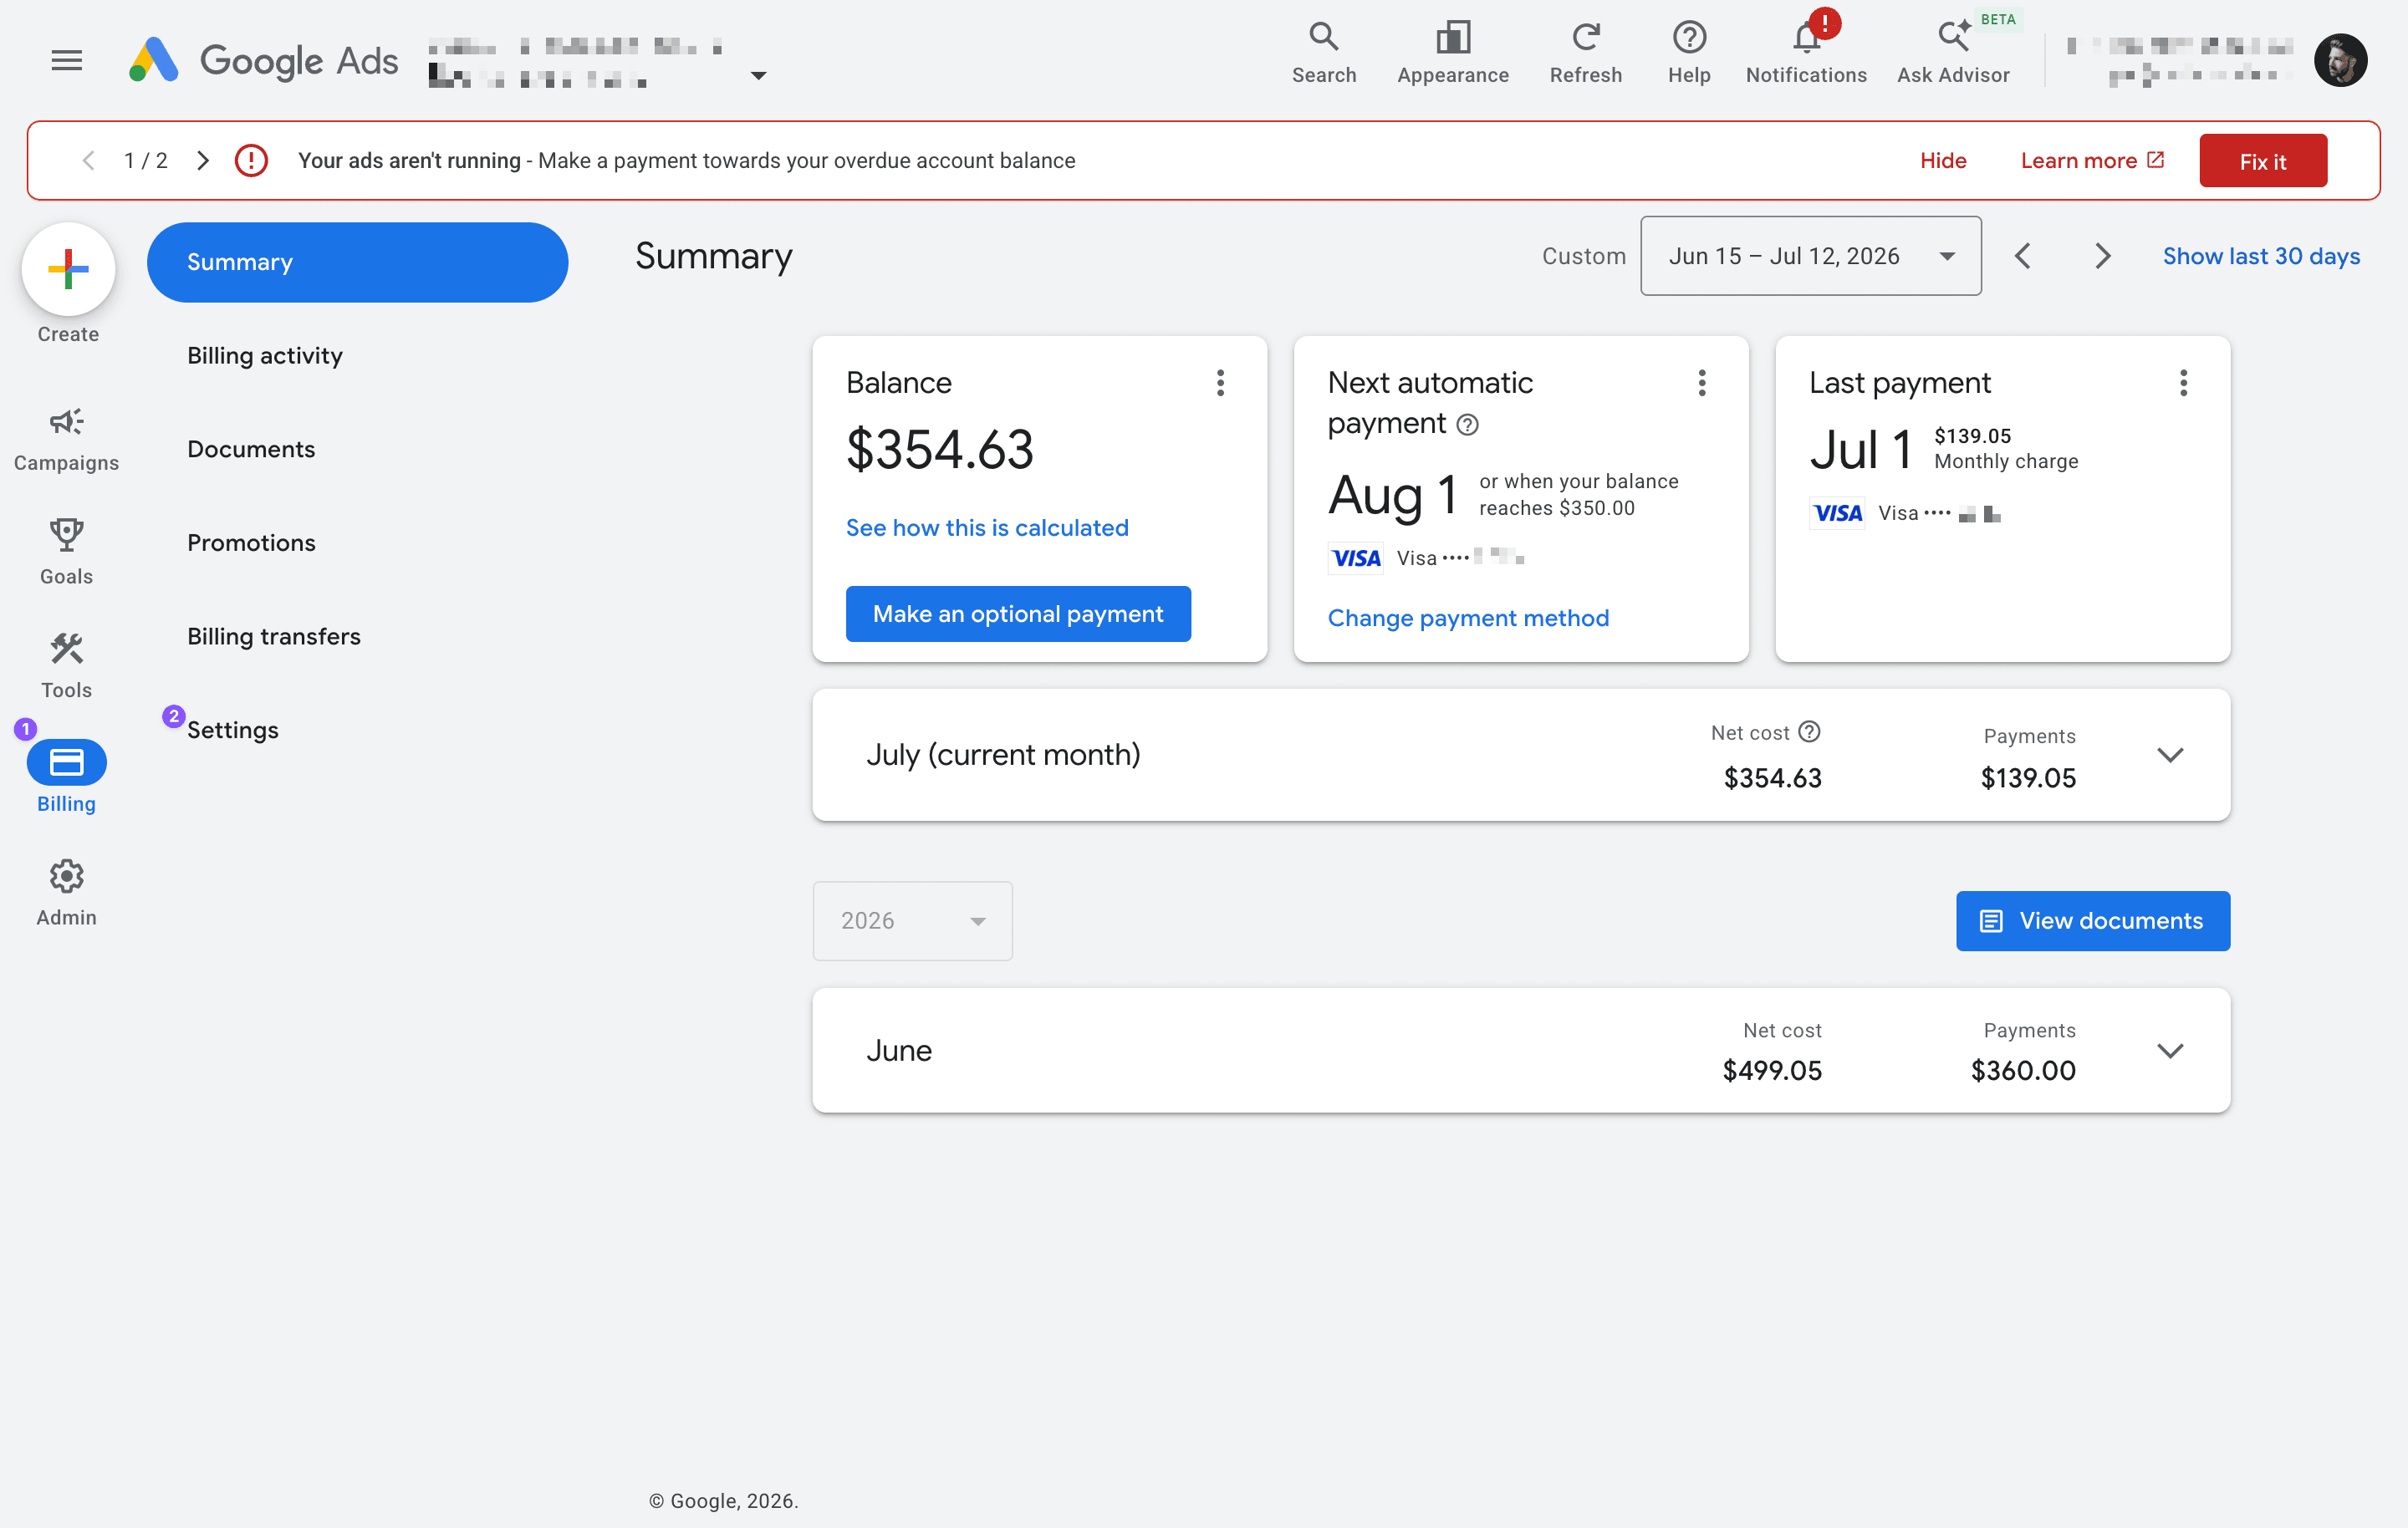Click the red alert warning icon
The image size is (2408, 1528).
click(x=251, y=161)
